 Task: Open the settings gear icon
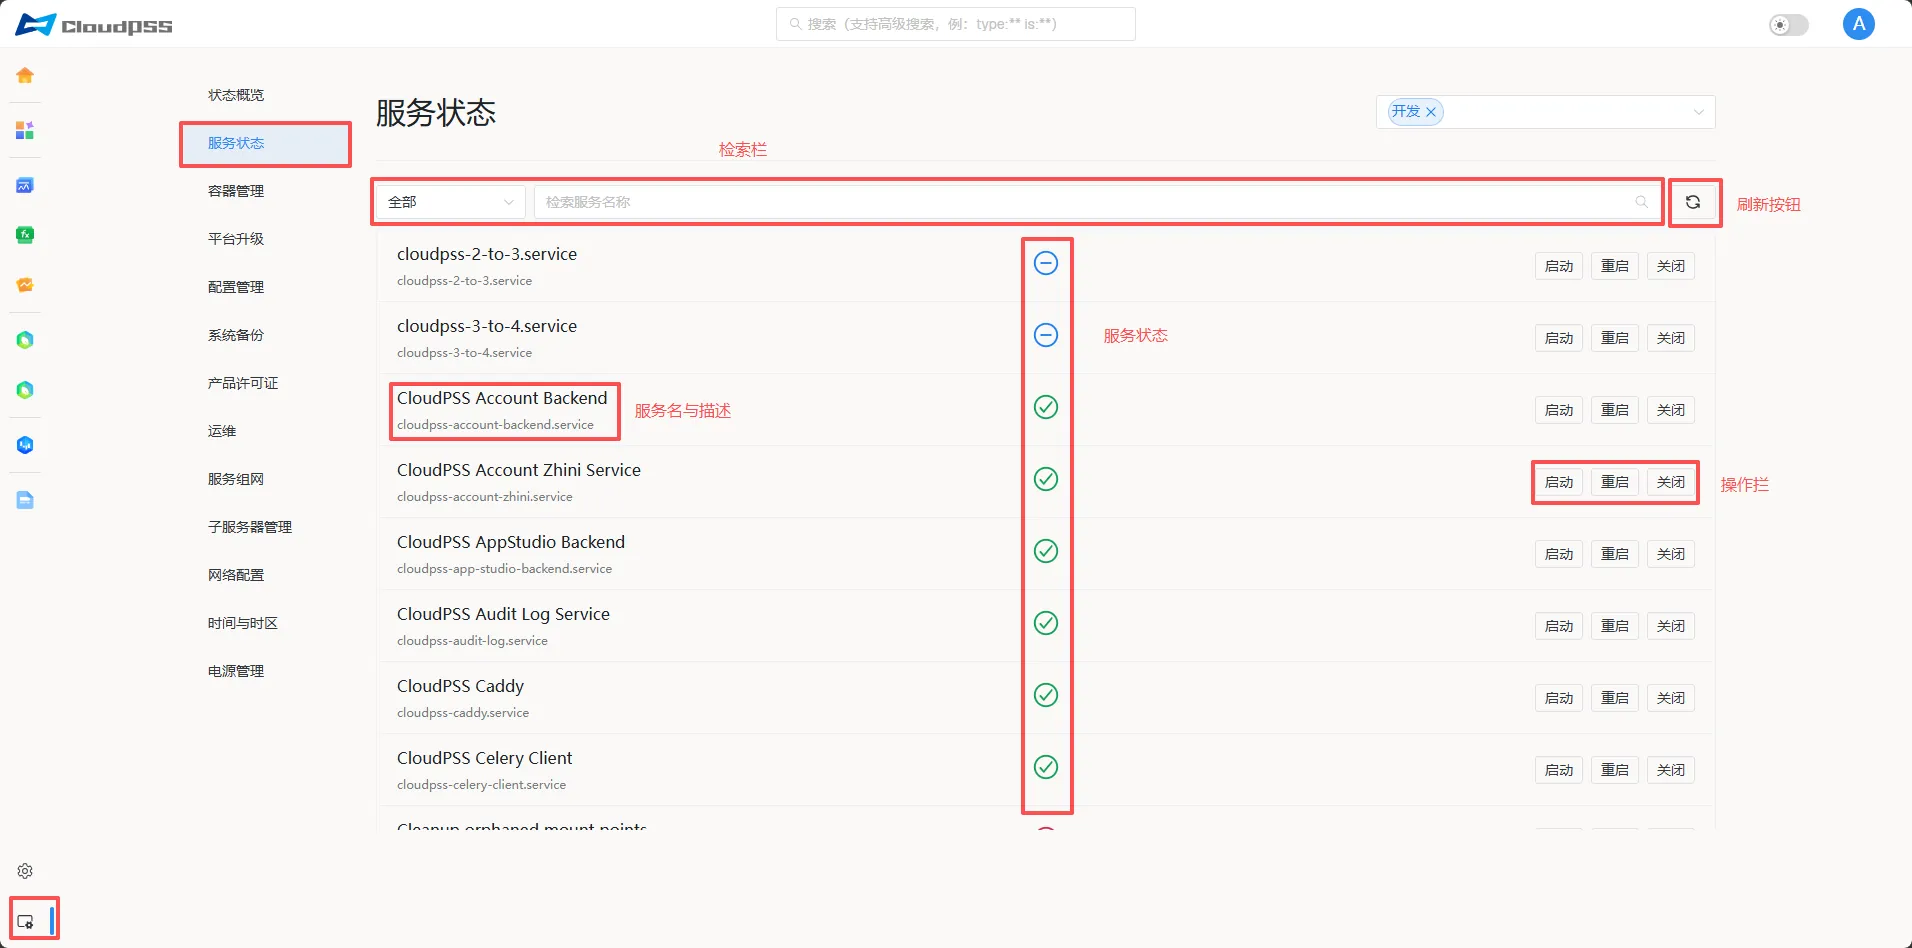[x=25, y=871]
